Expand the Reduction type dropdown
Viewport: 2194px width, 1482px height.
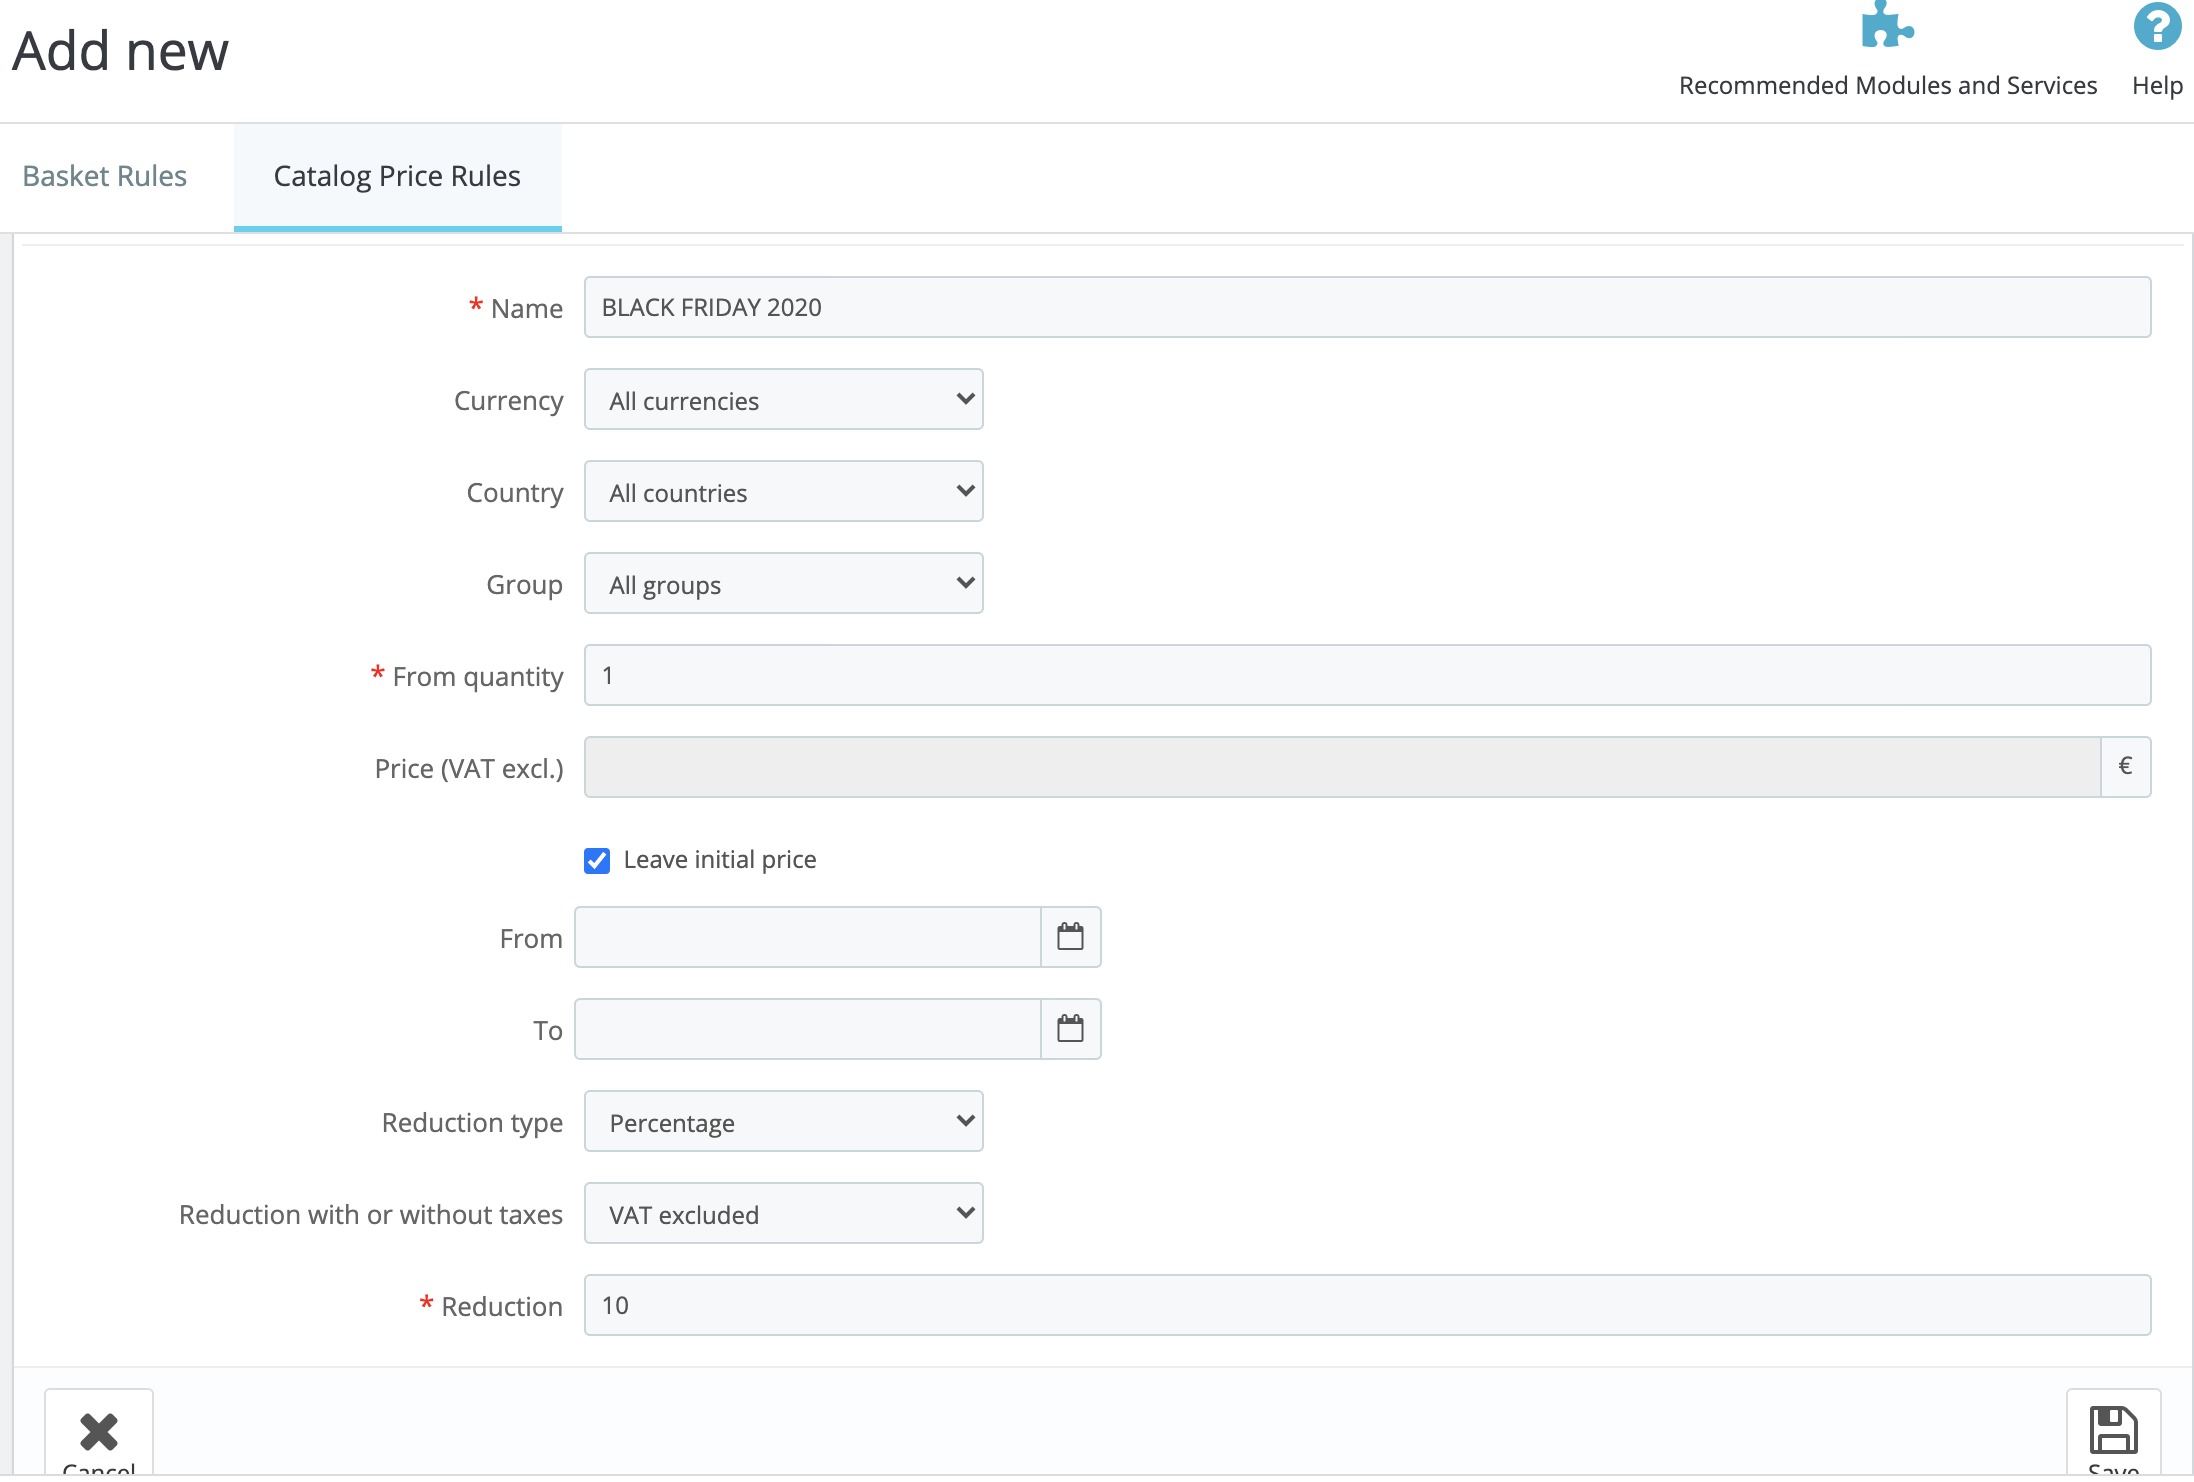[x=783, y=1122]
